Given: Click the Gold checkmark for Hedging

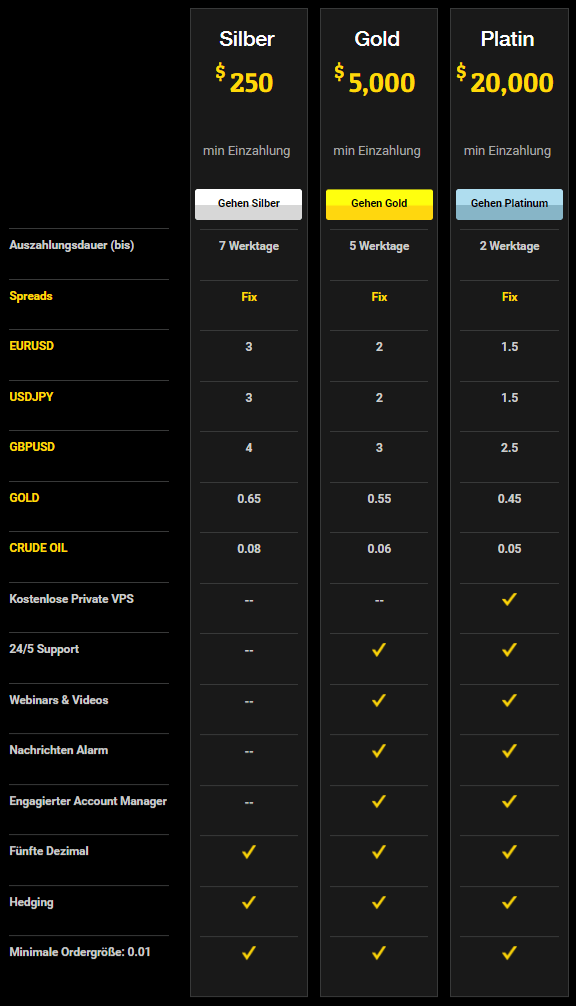Looking at the screenshot, I should click(379, 901).
